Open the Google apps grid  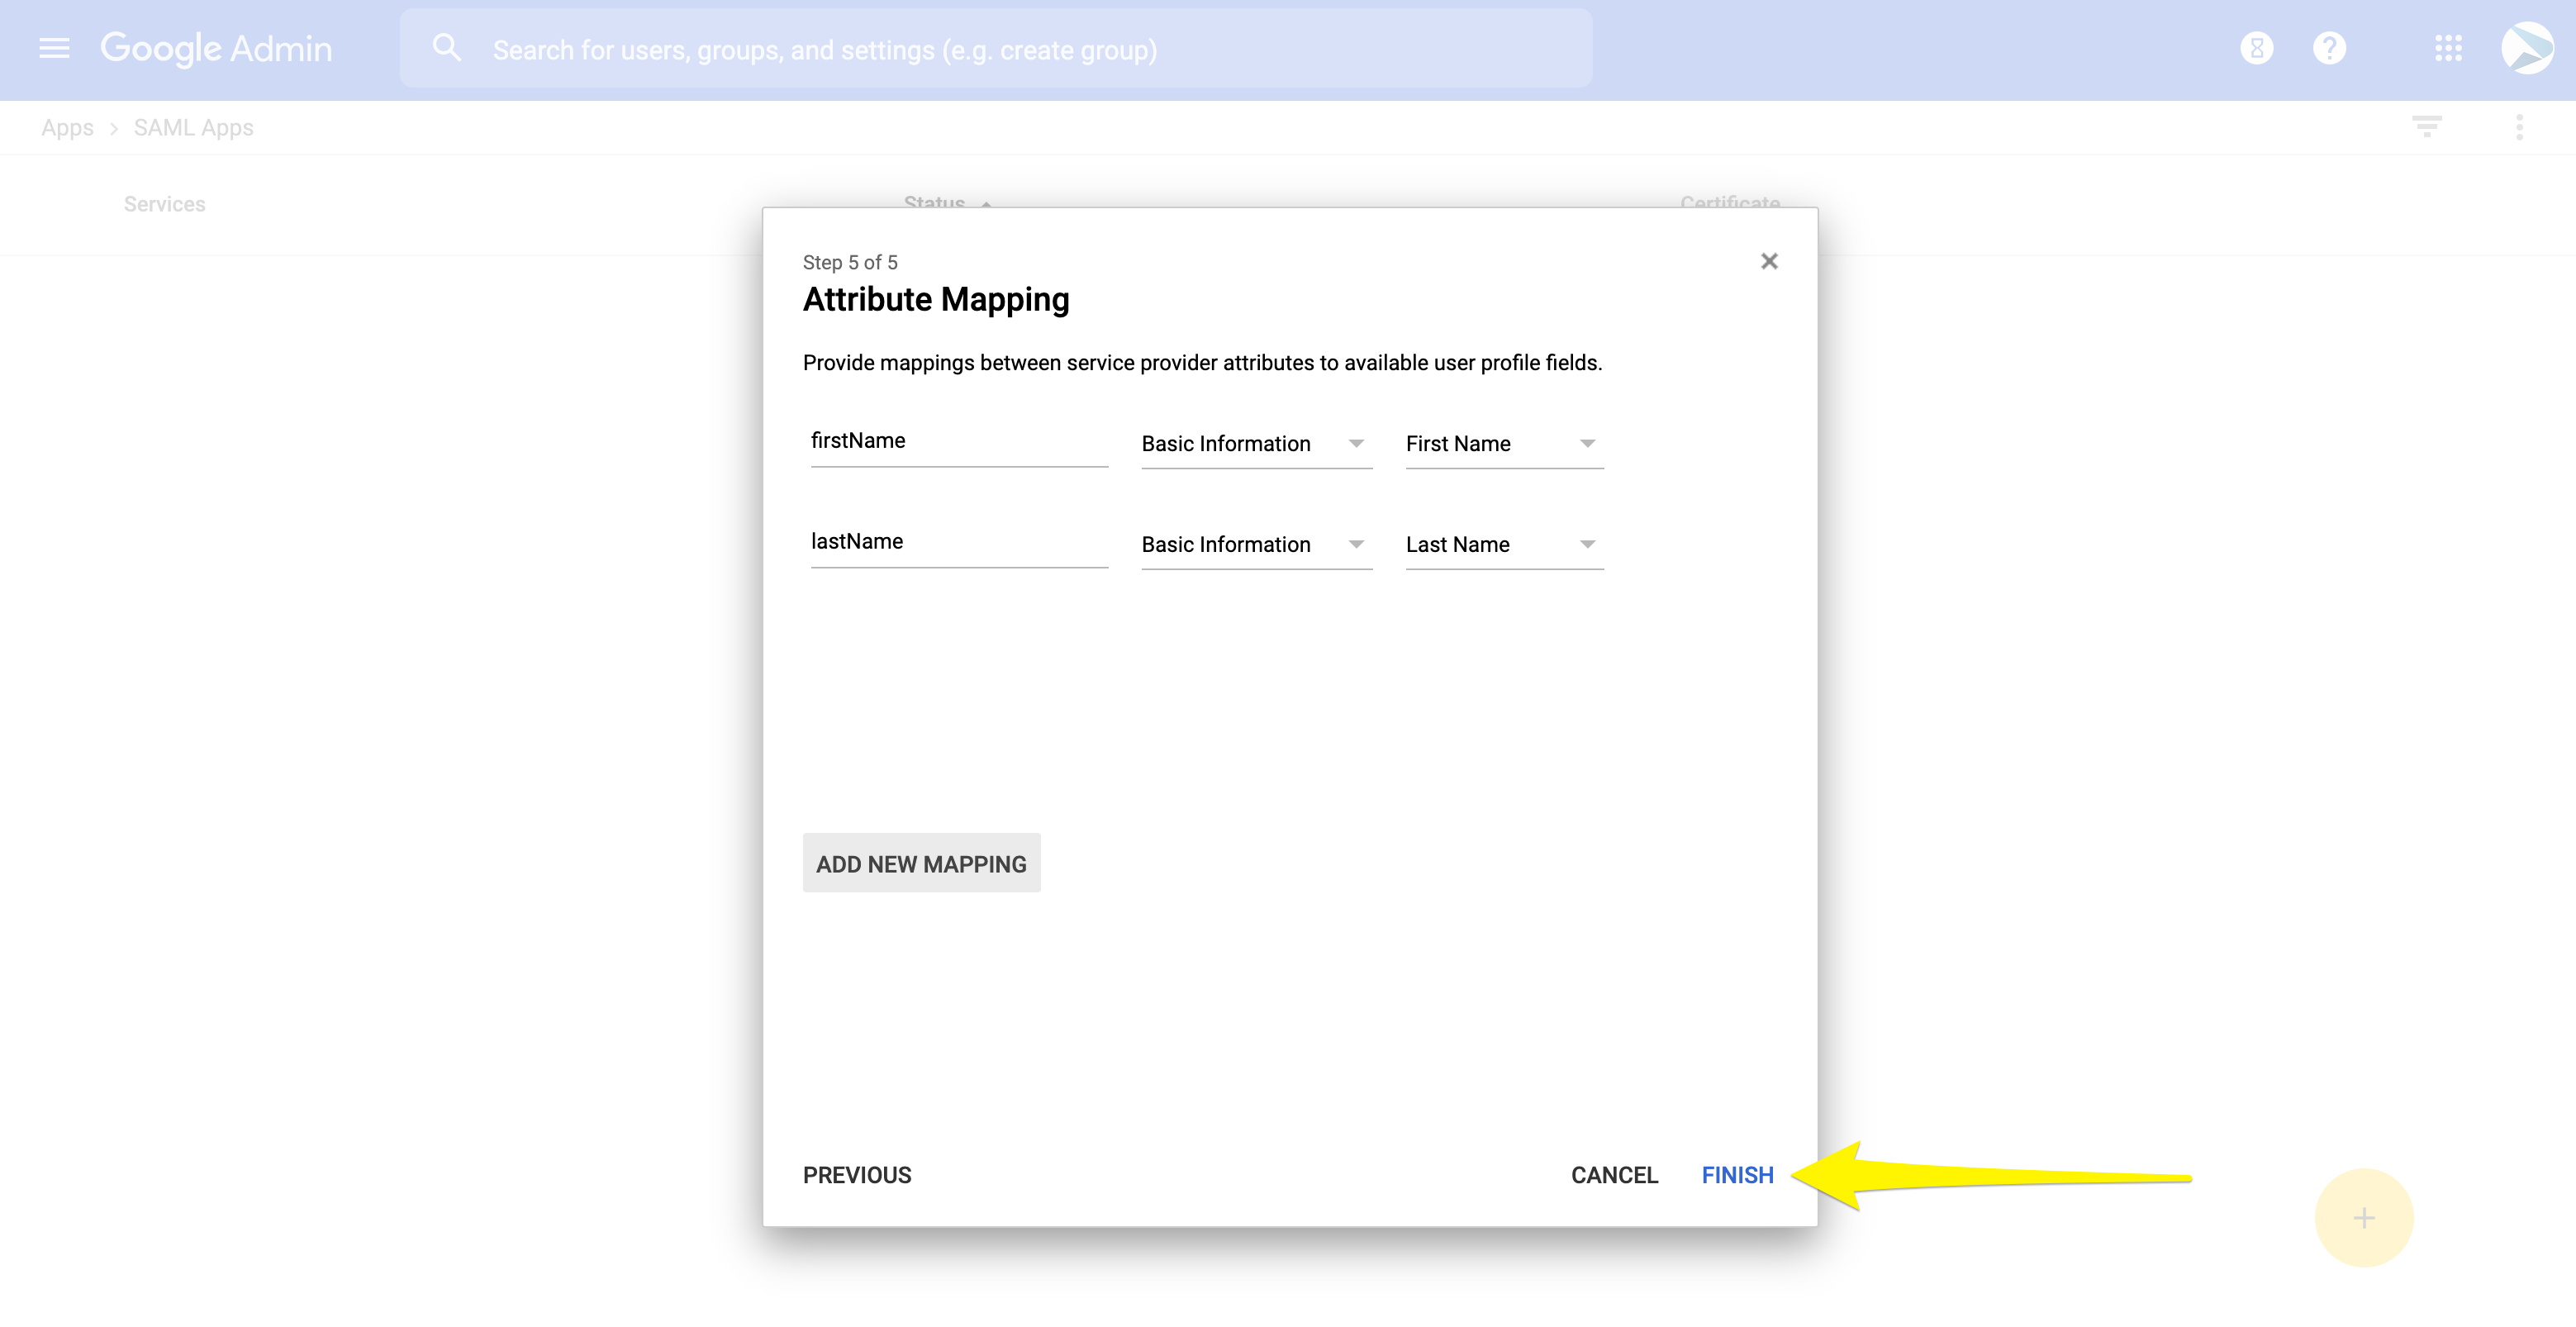click(x=2448, y=48)
